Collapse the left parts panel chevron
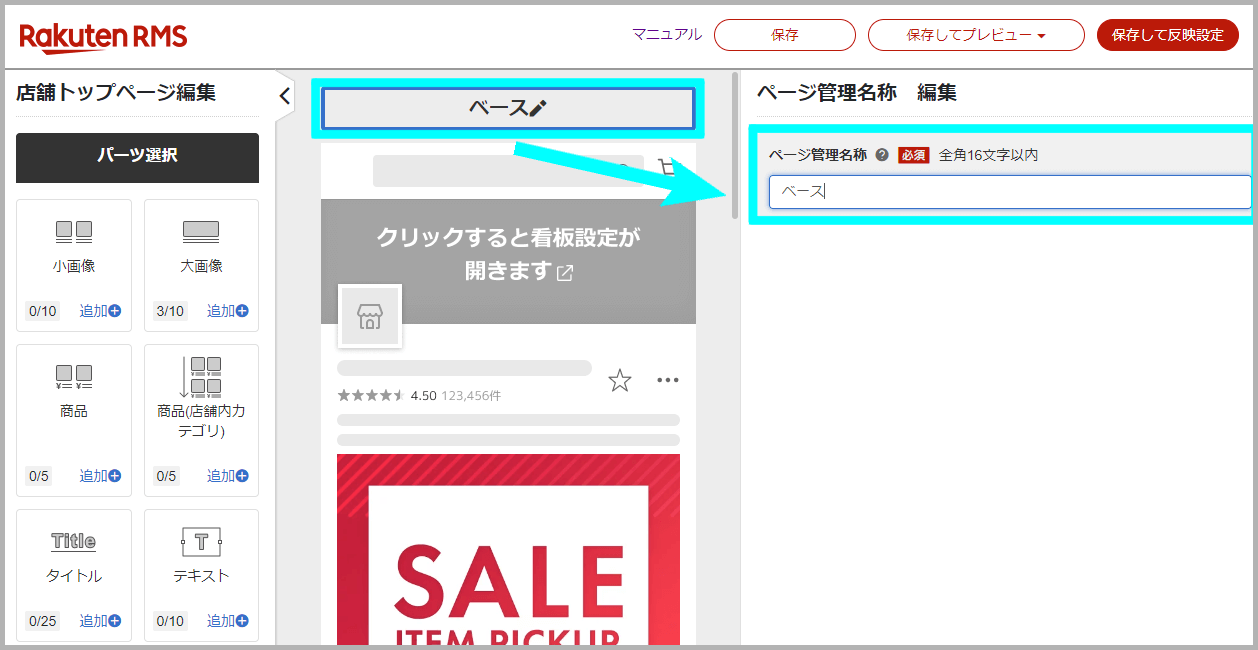The height and width of the screenshot is (650, 1258). [x=284, y=96]
